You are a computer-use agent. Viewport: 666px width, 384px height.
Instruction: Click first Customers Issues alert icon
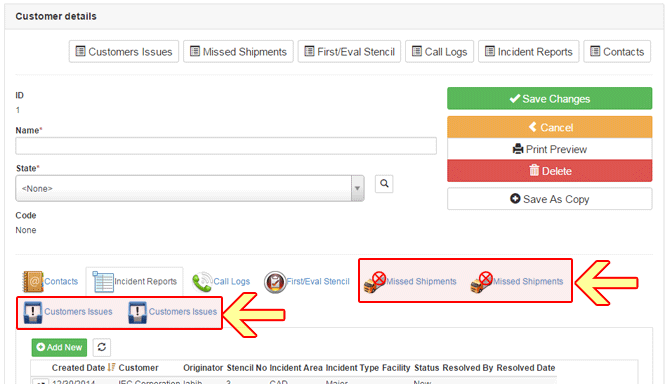point(33,313)
